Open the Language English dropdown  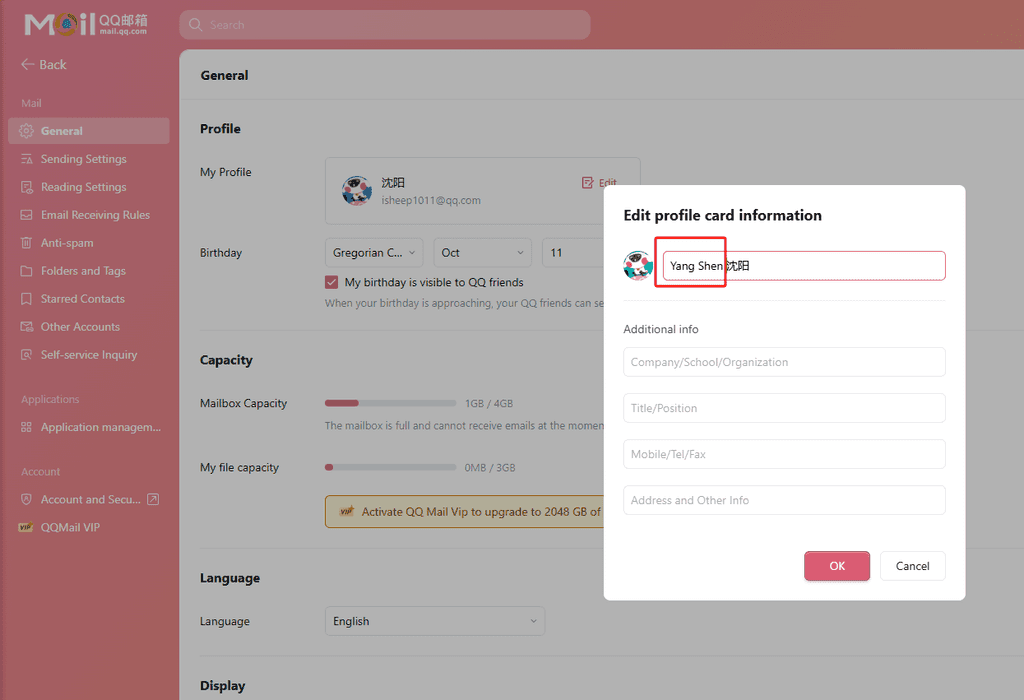(434, 621)
